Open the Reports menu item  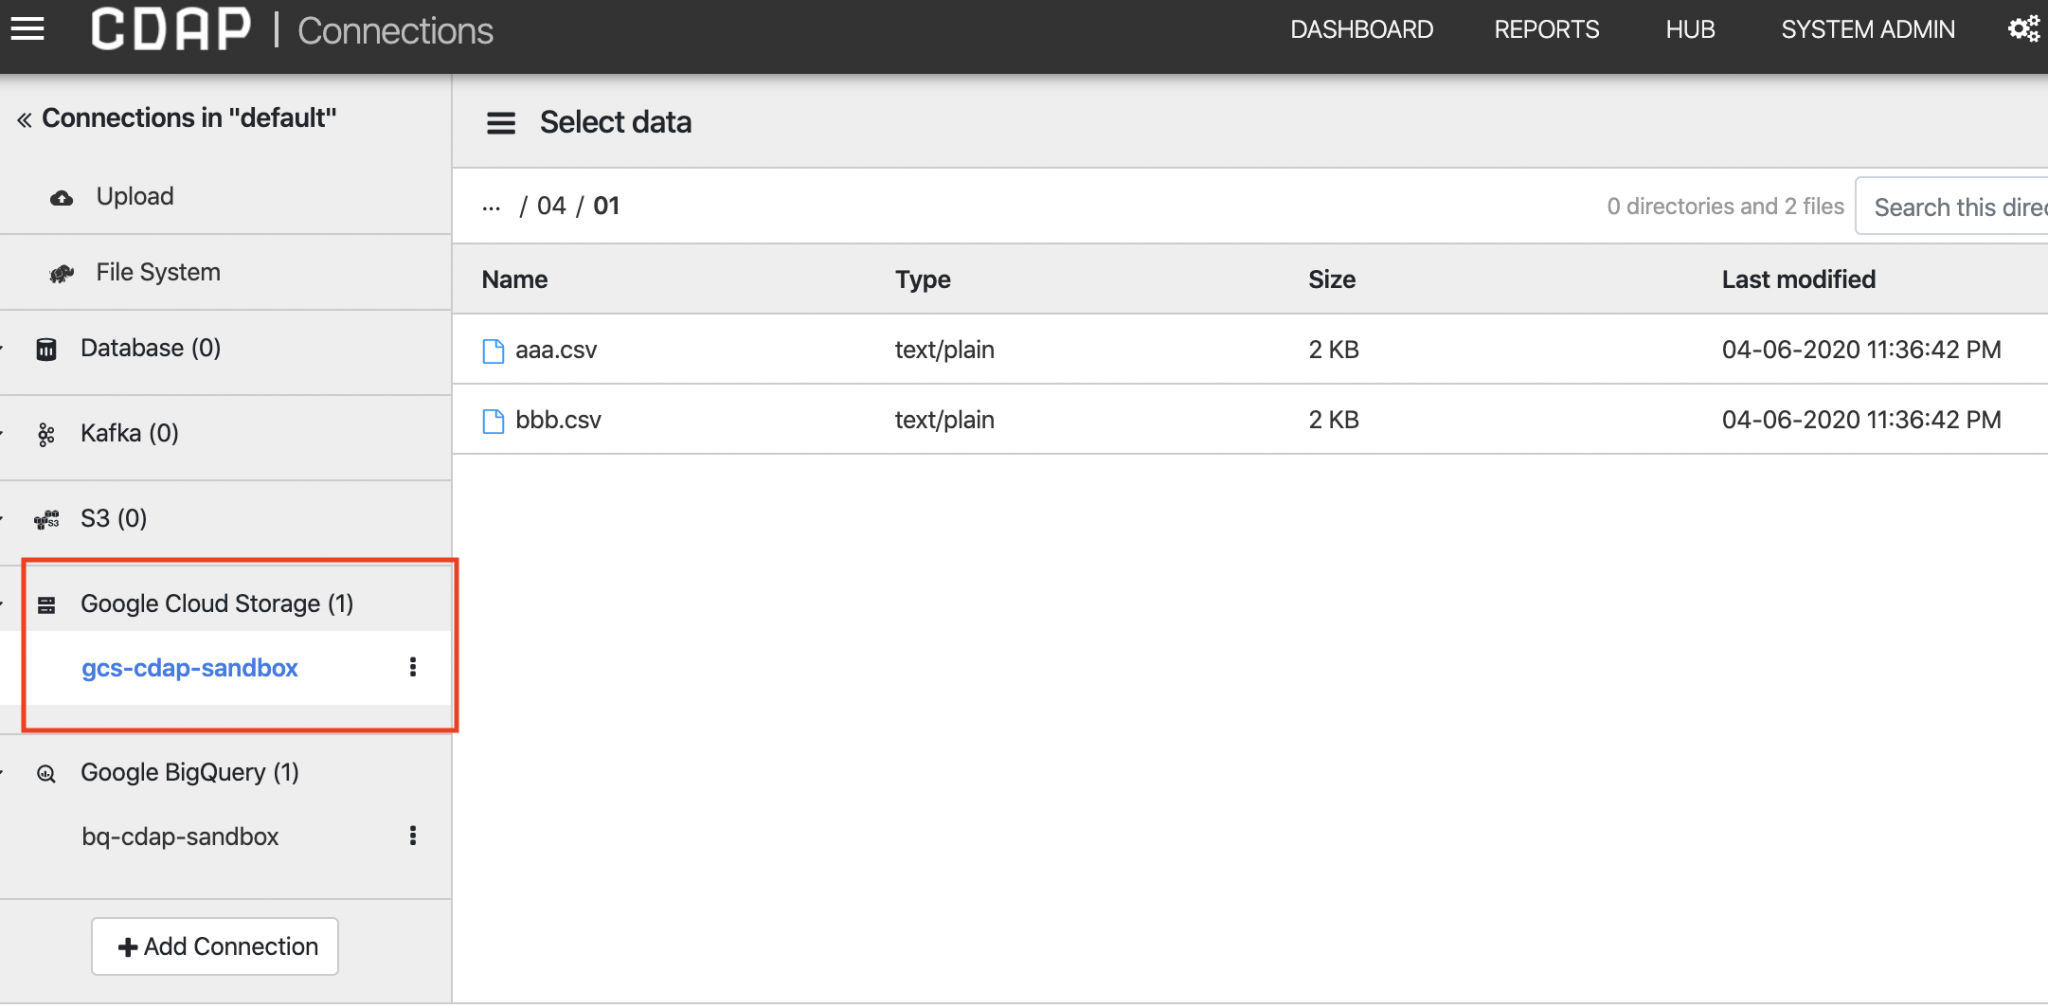point(1546,30)
